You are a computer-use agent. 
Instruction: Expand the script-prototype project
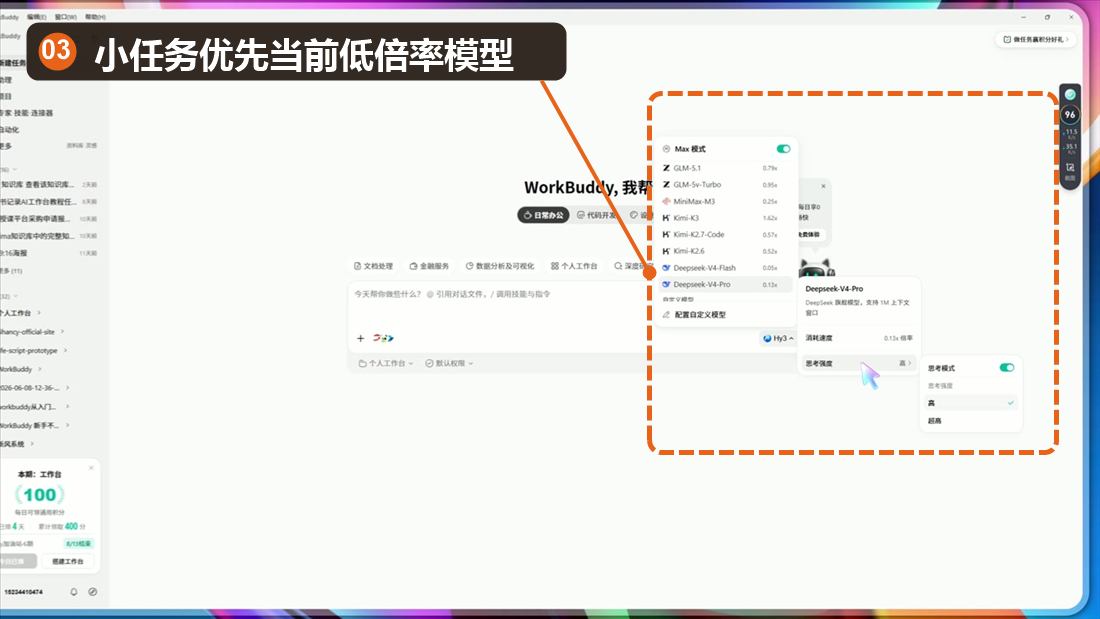(x=33, y=350)
